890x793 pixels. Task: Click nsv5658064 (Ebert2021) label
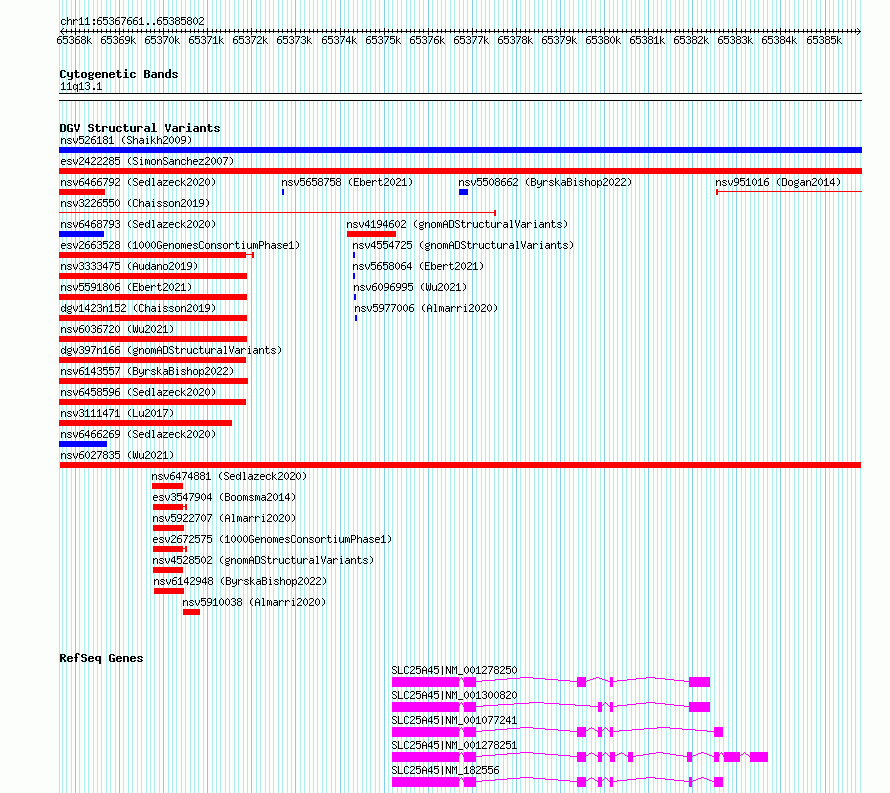[418, 266]
